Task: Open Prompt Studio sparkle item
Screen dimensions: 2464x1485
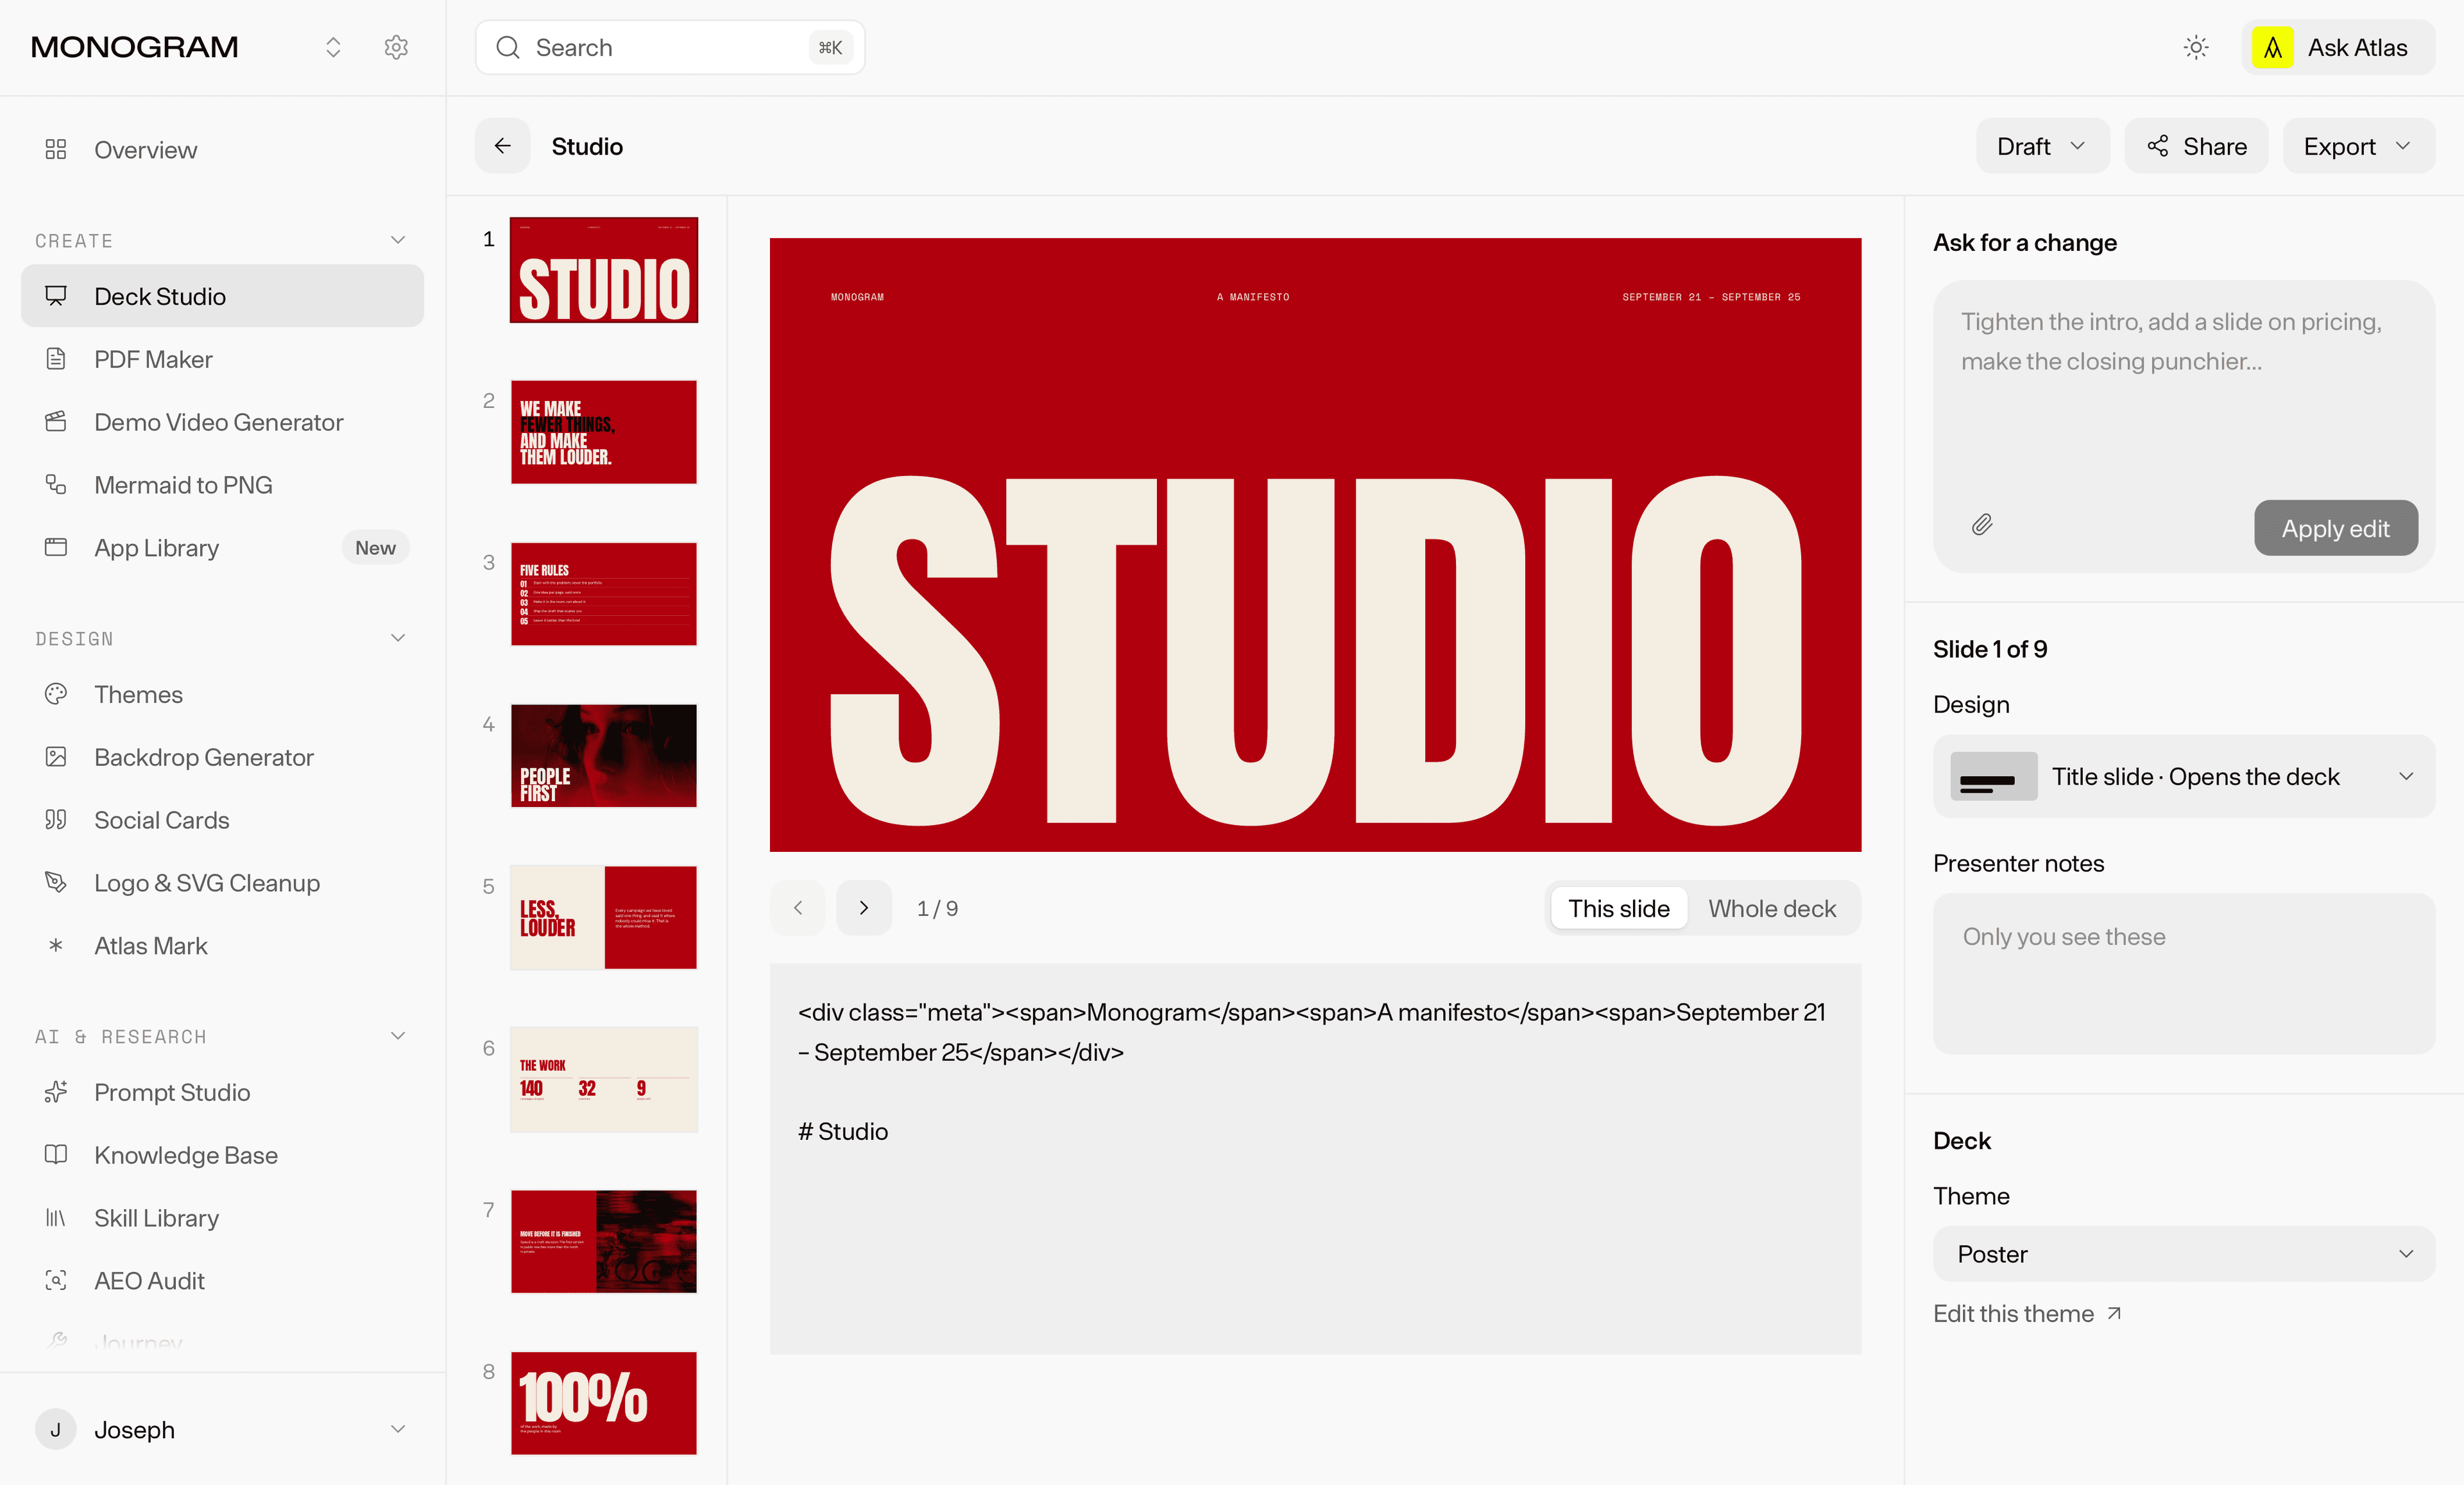Action: click(222, 1092)
